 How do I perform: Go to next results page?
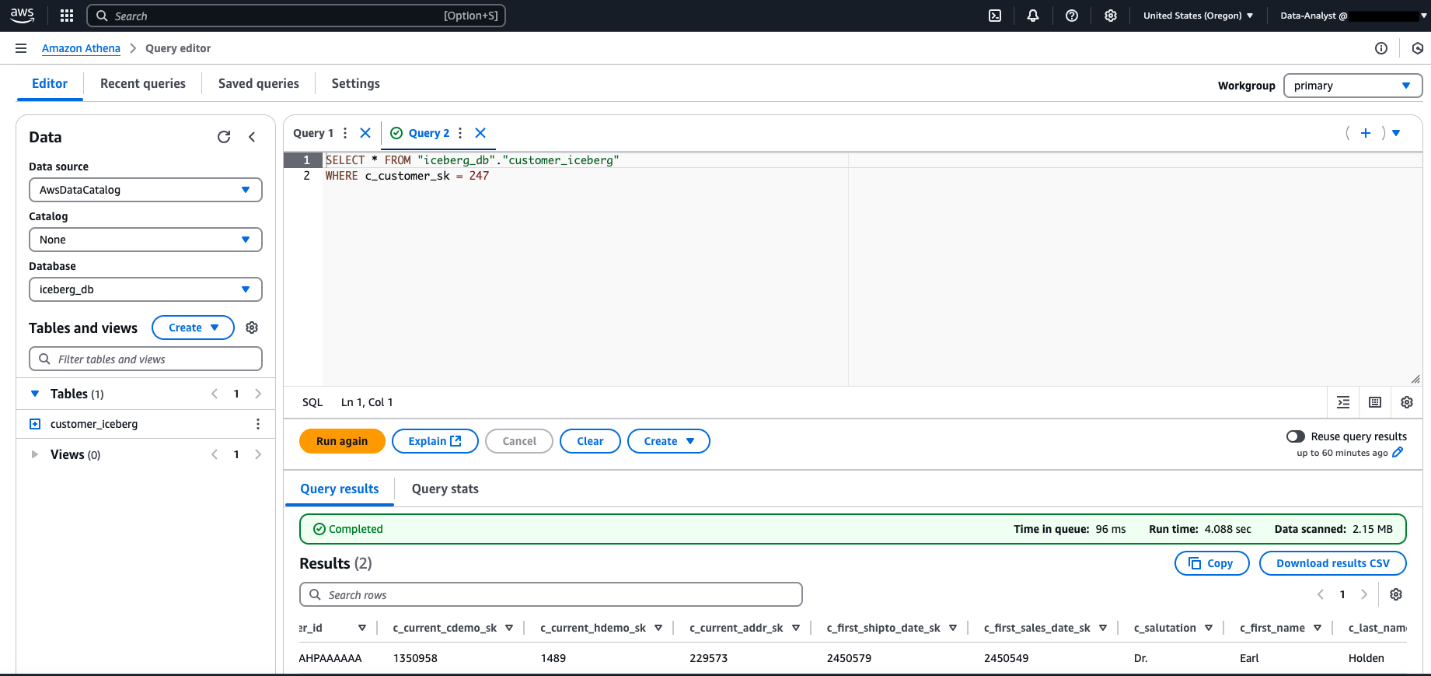pos(1364,594)
